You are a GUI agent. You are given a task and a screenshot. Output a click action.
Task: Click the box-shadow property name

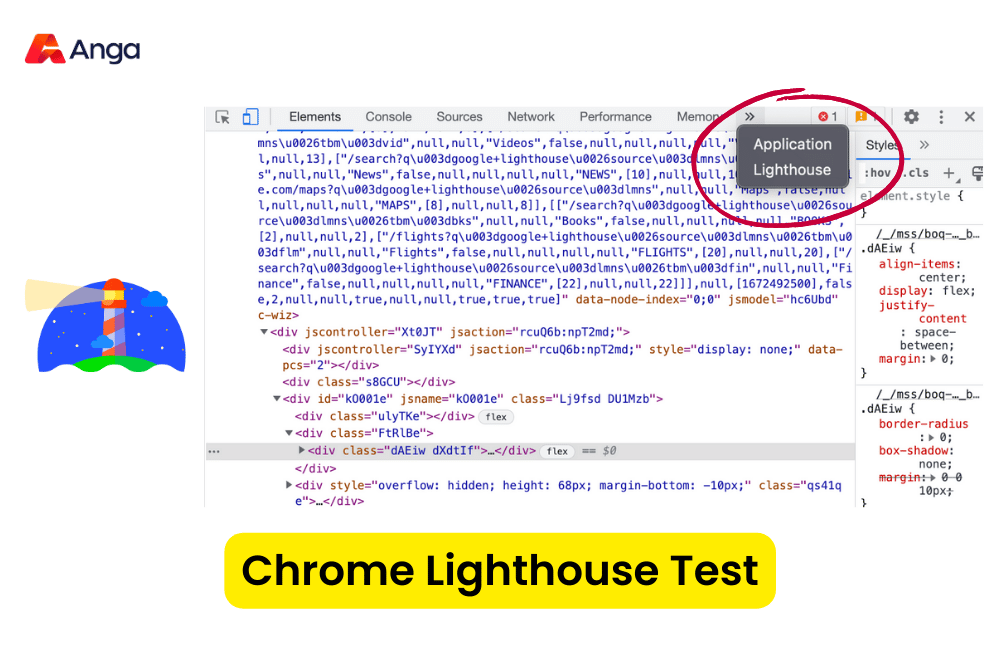point(913,451)
